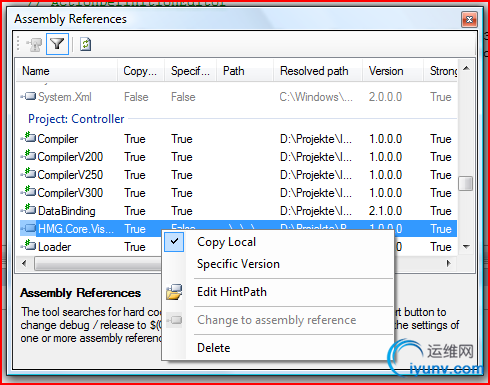Click the funnel filter toolbar button
490x385 pixels.
point(57,44)
